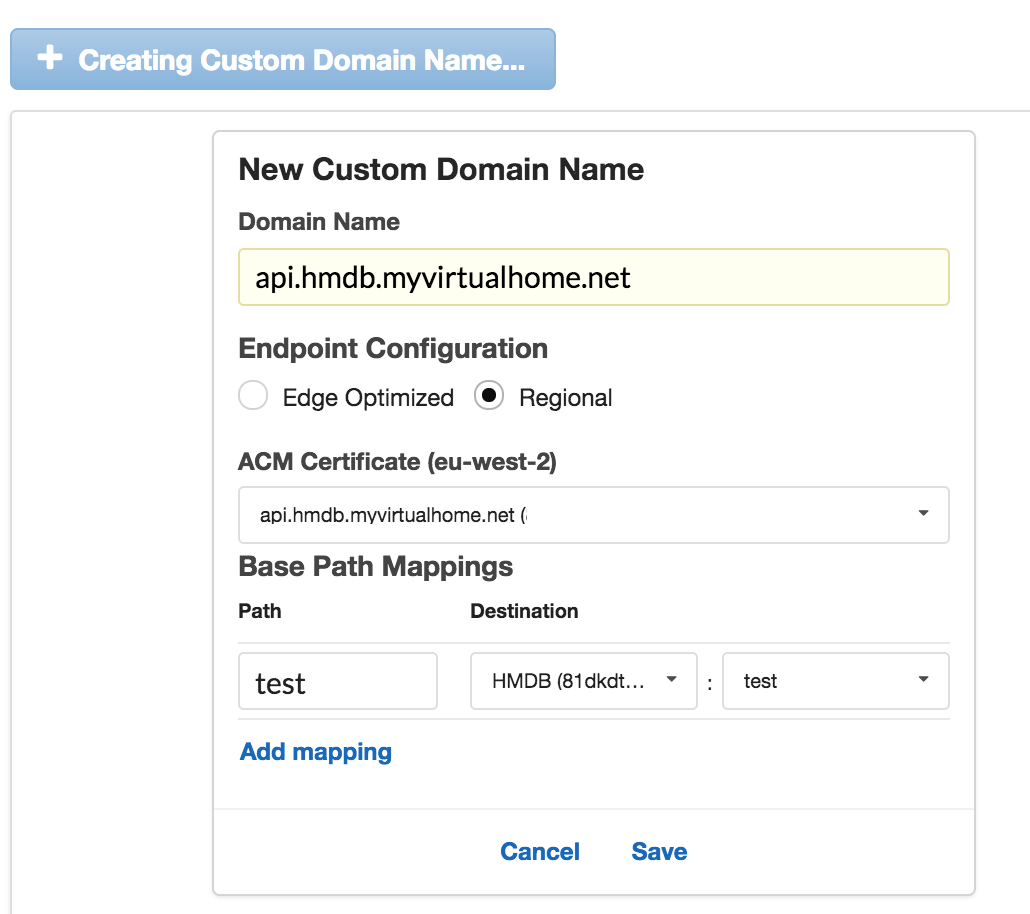Click the Domain Name field label
Viewport: 1030px width, 914px height.
(319, 222)
